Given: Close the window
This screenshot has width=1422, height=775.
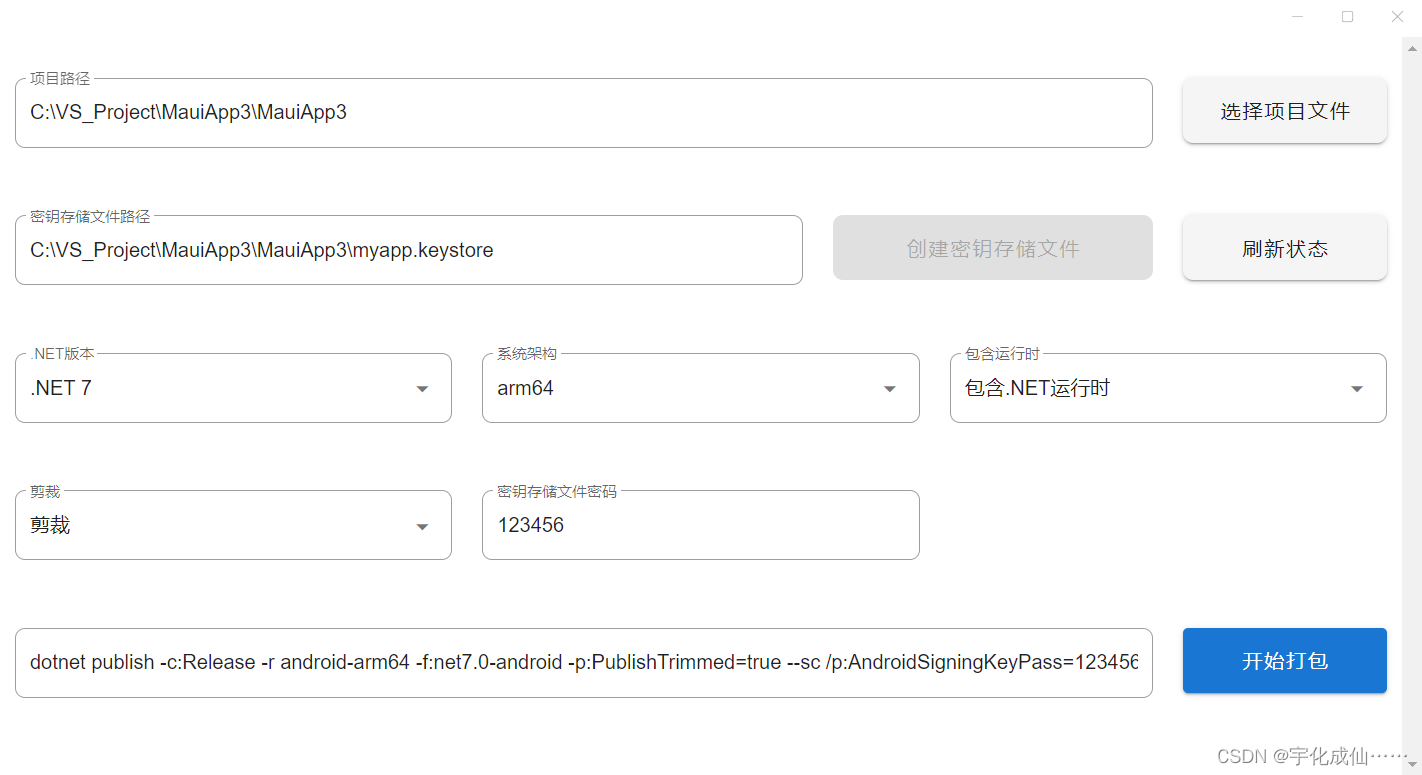Looking at the screenshot, I should pos(1397,16).
